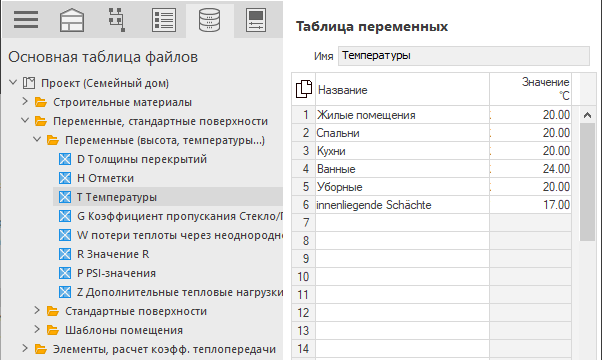This screenshot has width=602, height=360.
Task: Click the 24.00 value for Ванные
Action: click(x=531, y=169)
